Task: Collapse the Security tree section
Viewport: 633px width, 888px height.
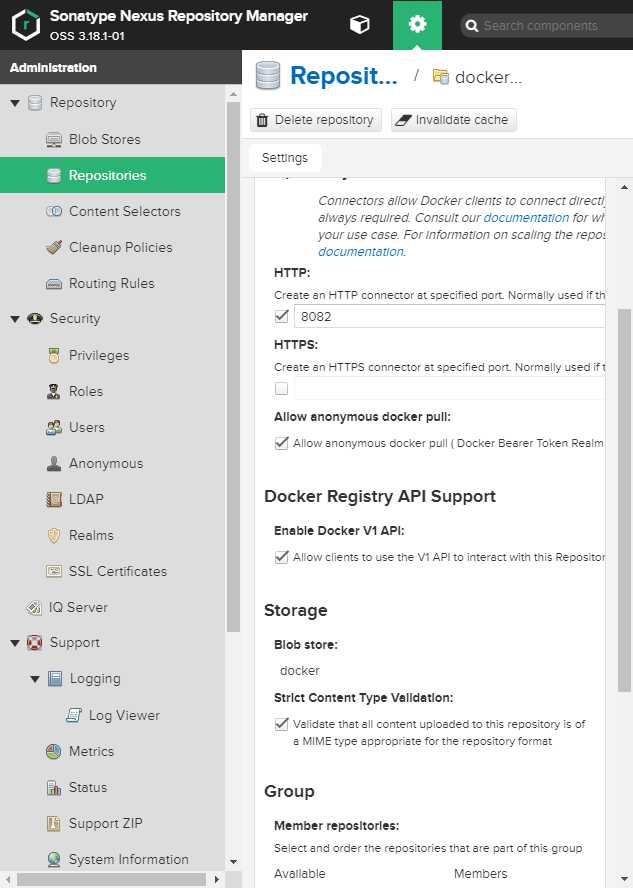Action: tap(15, 319)
